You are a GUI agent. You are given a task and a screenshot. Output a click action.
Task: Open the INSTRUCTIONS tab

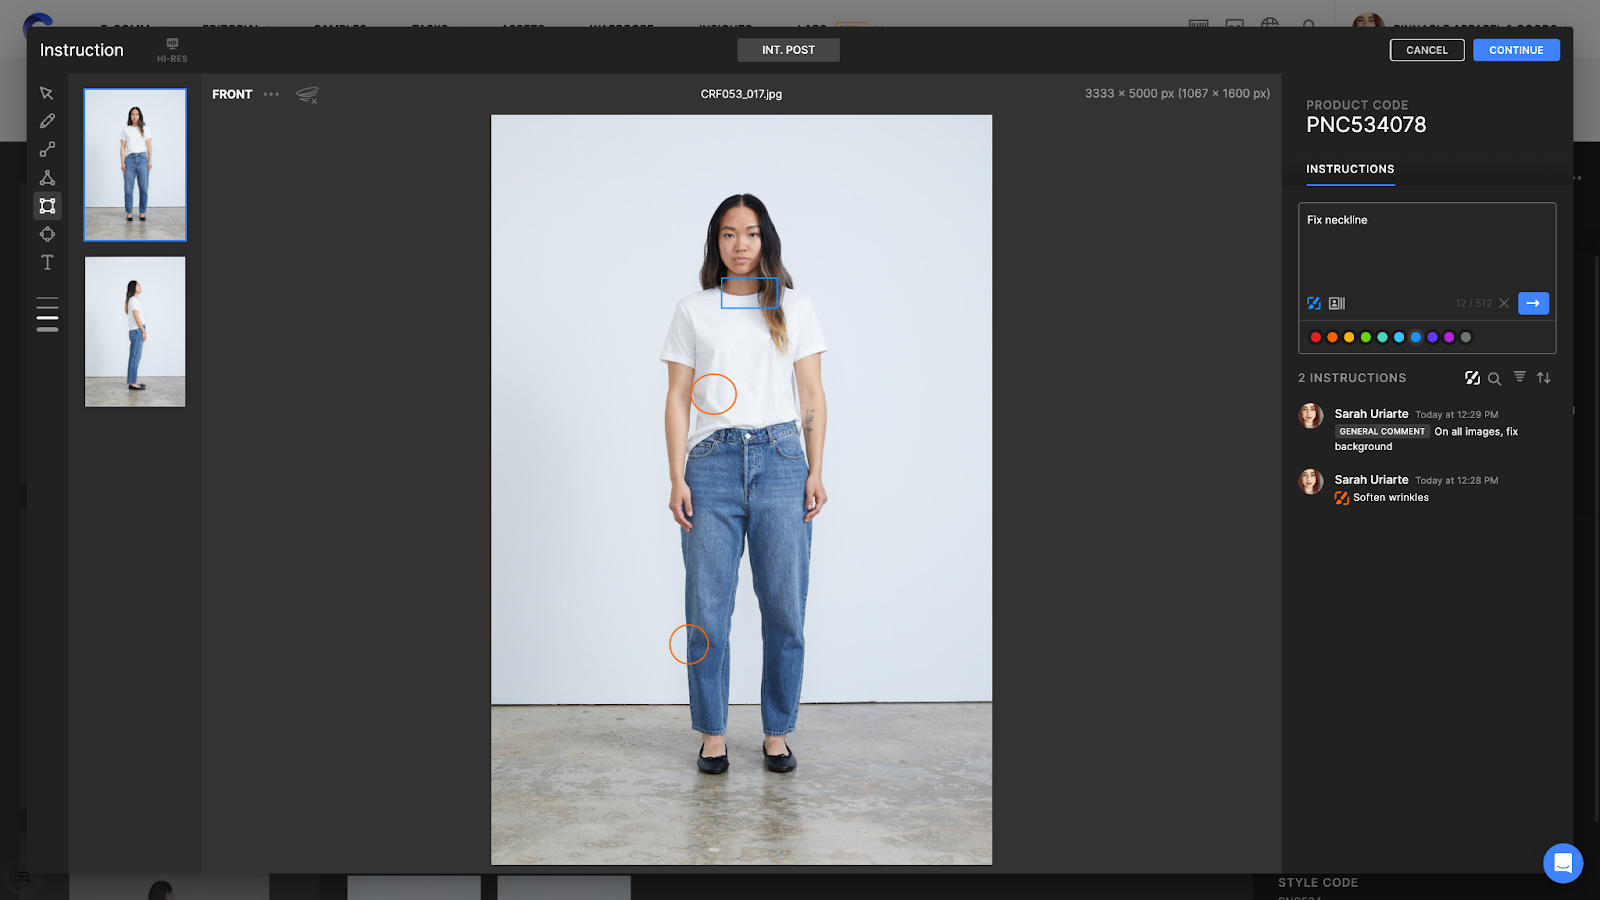(1349, 169)
